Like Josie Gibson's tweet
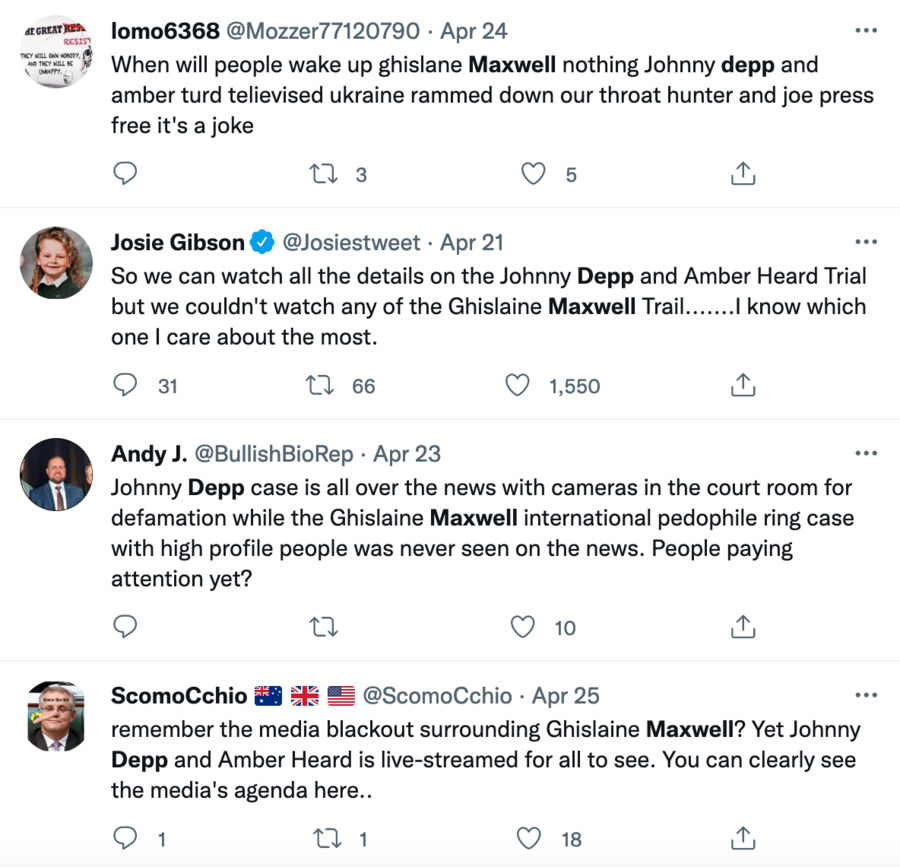900x867 pixels. click(517, 385)
